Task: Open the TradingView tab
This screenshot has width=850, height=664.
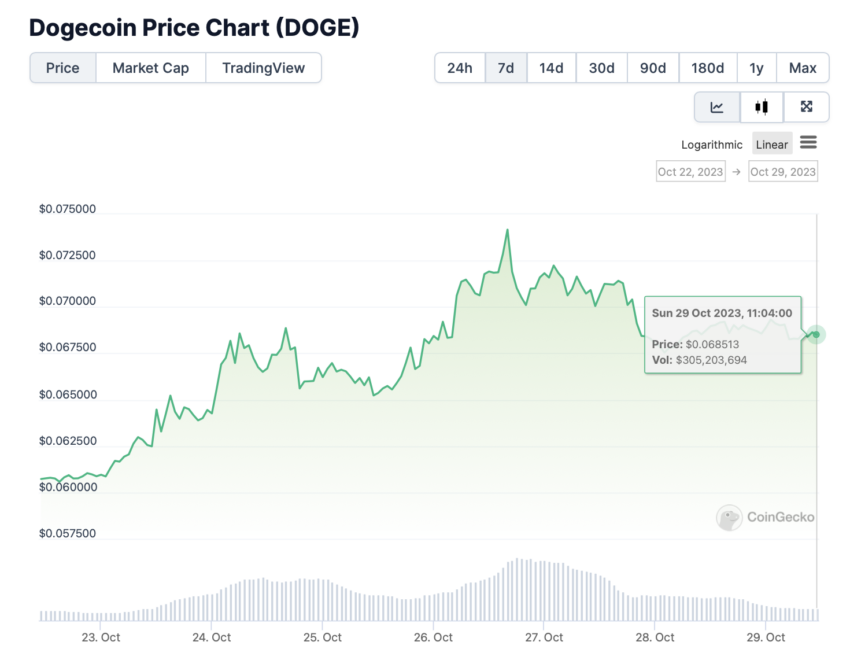Action: click(x=263, y=68)
